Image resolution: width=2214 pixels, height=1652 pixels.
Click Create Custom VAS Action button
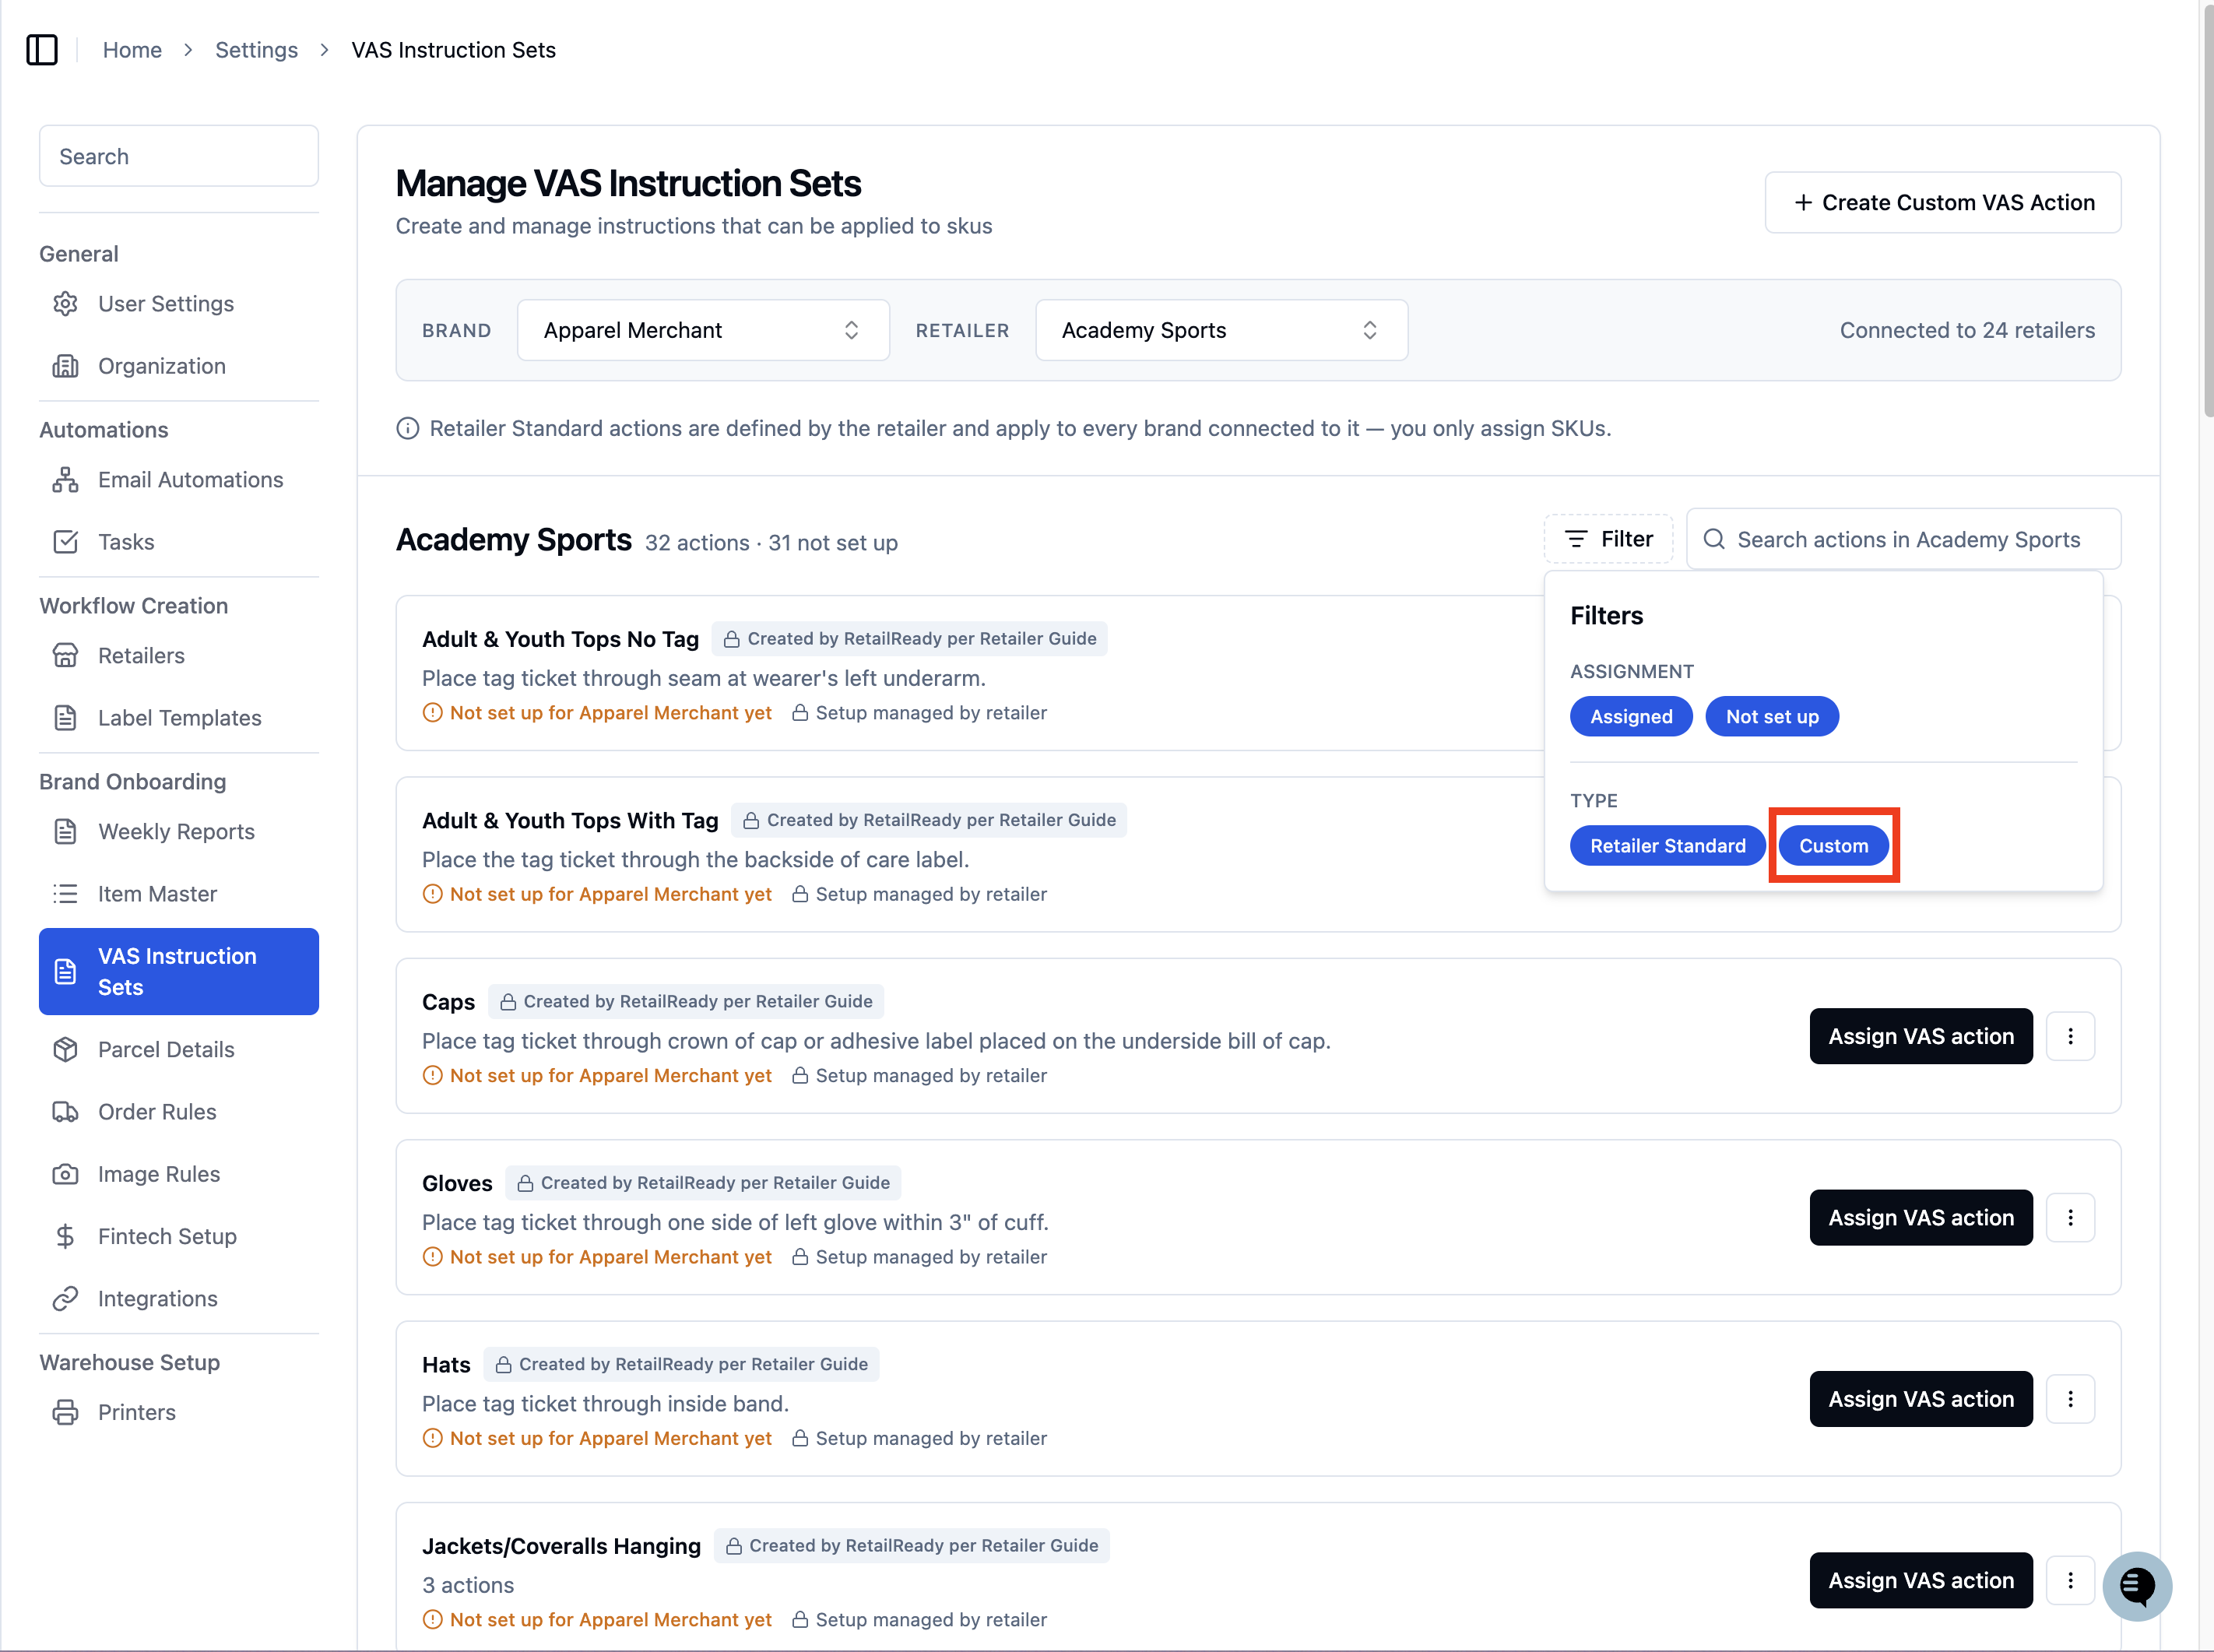tap(1942, 203)
